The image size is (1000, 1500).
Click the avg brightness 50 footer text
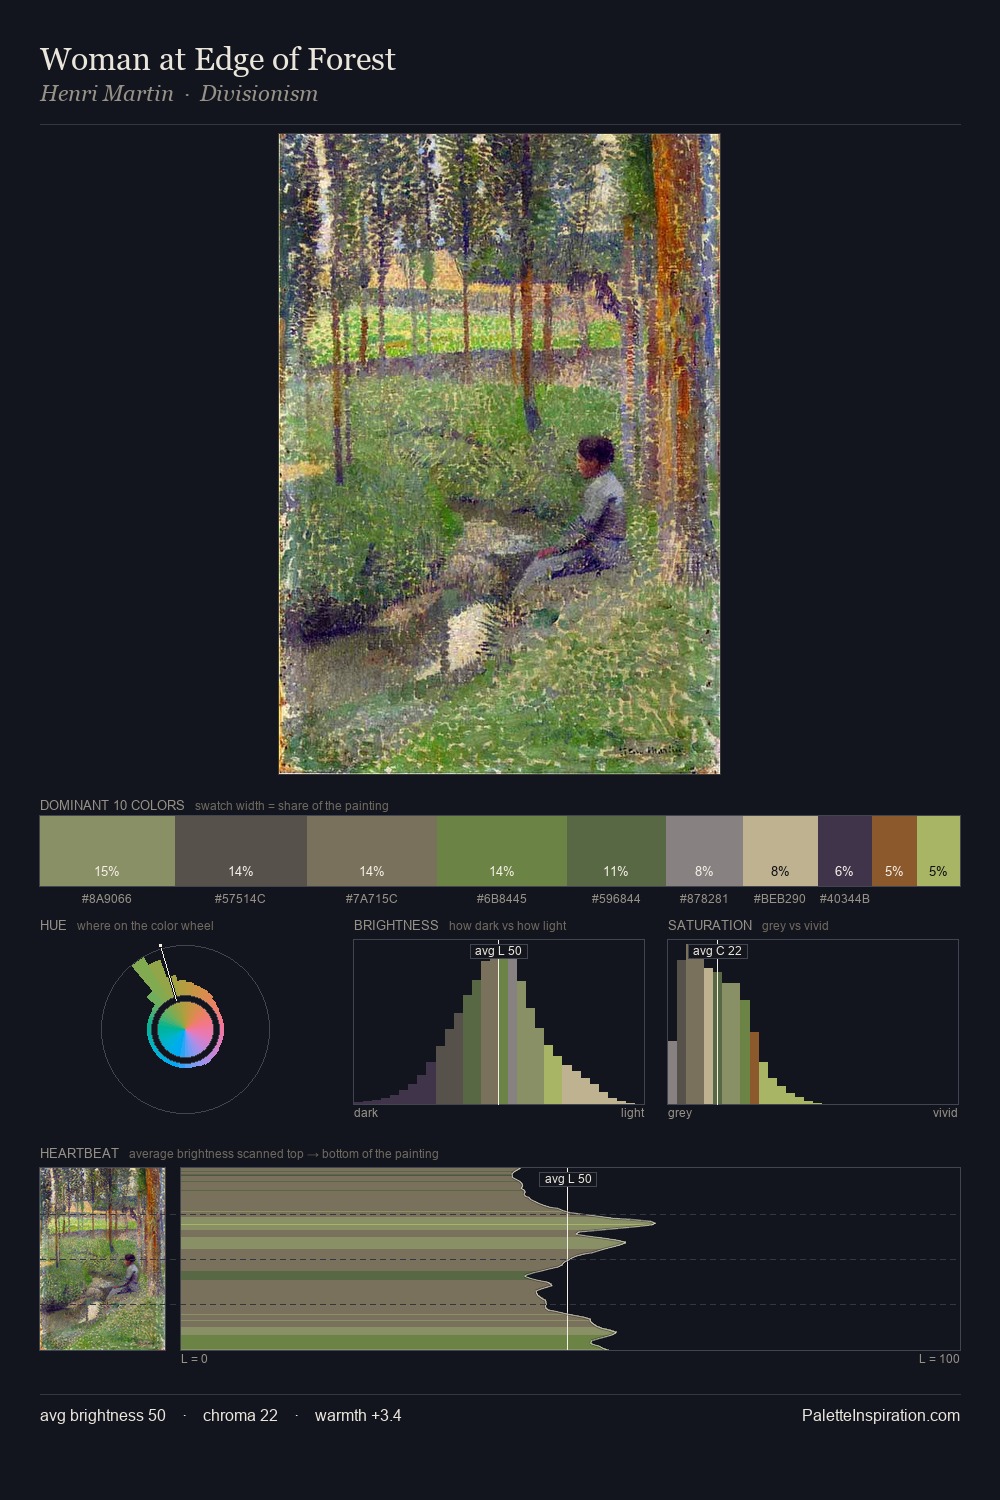point(103,1415)
